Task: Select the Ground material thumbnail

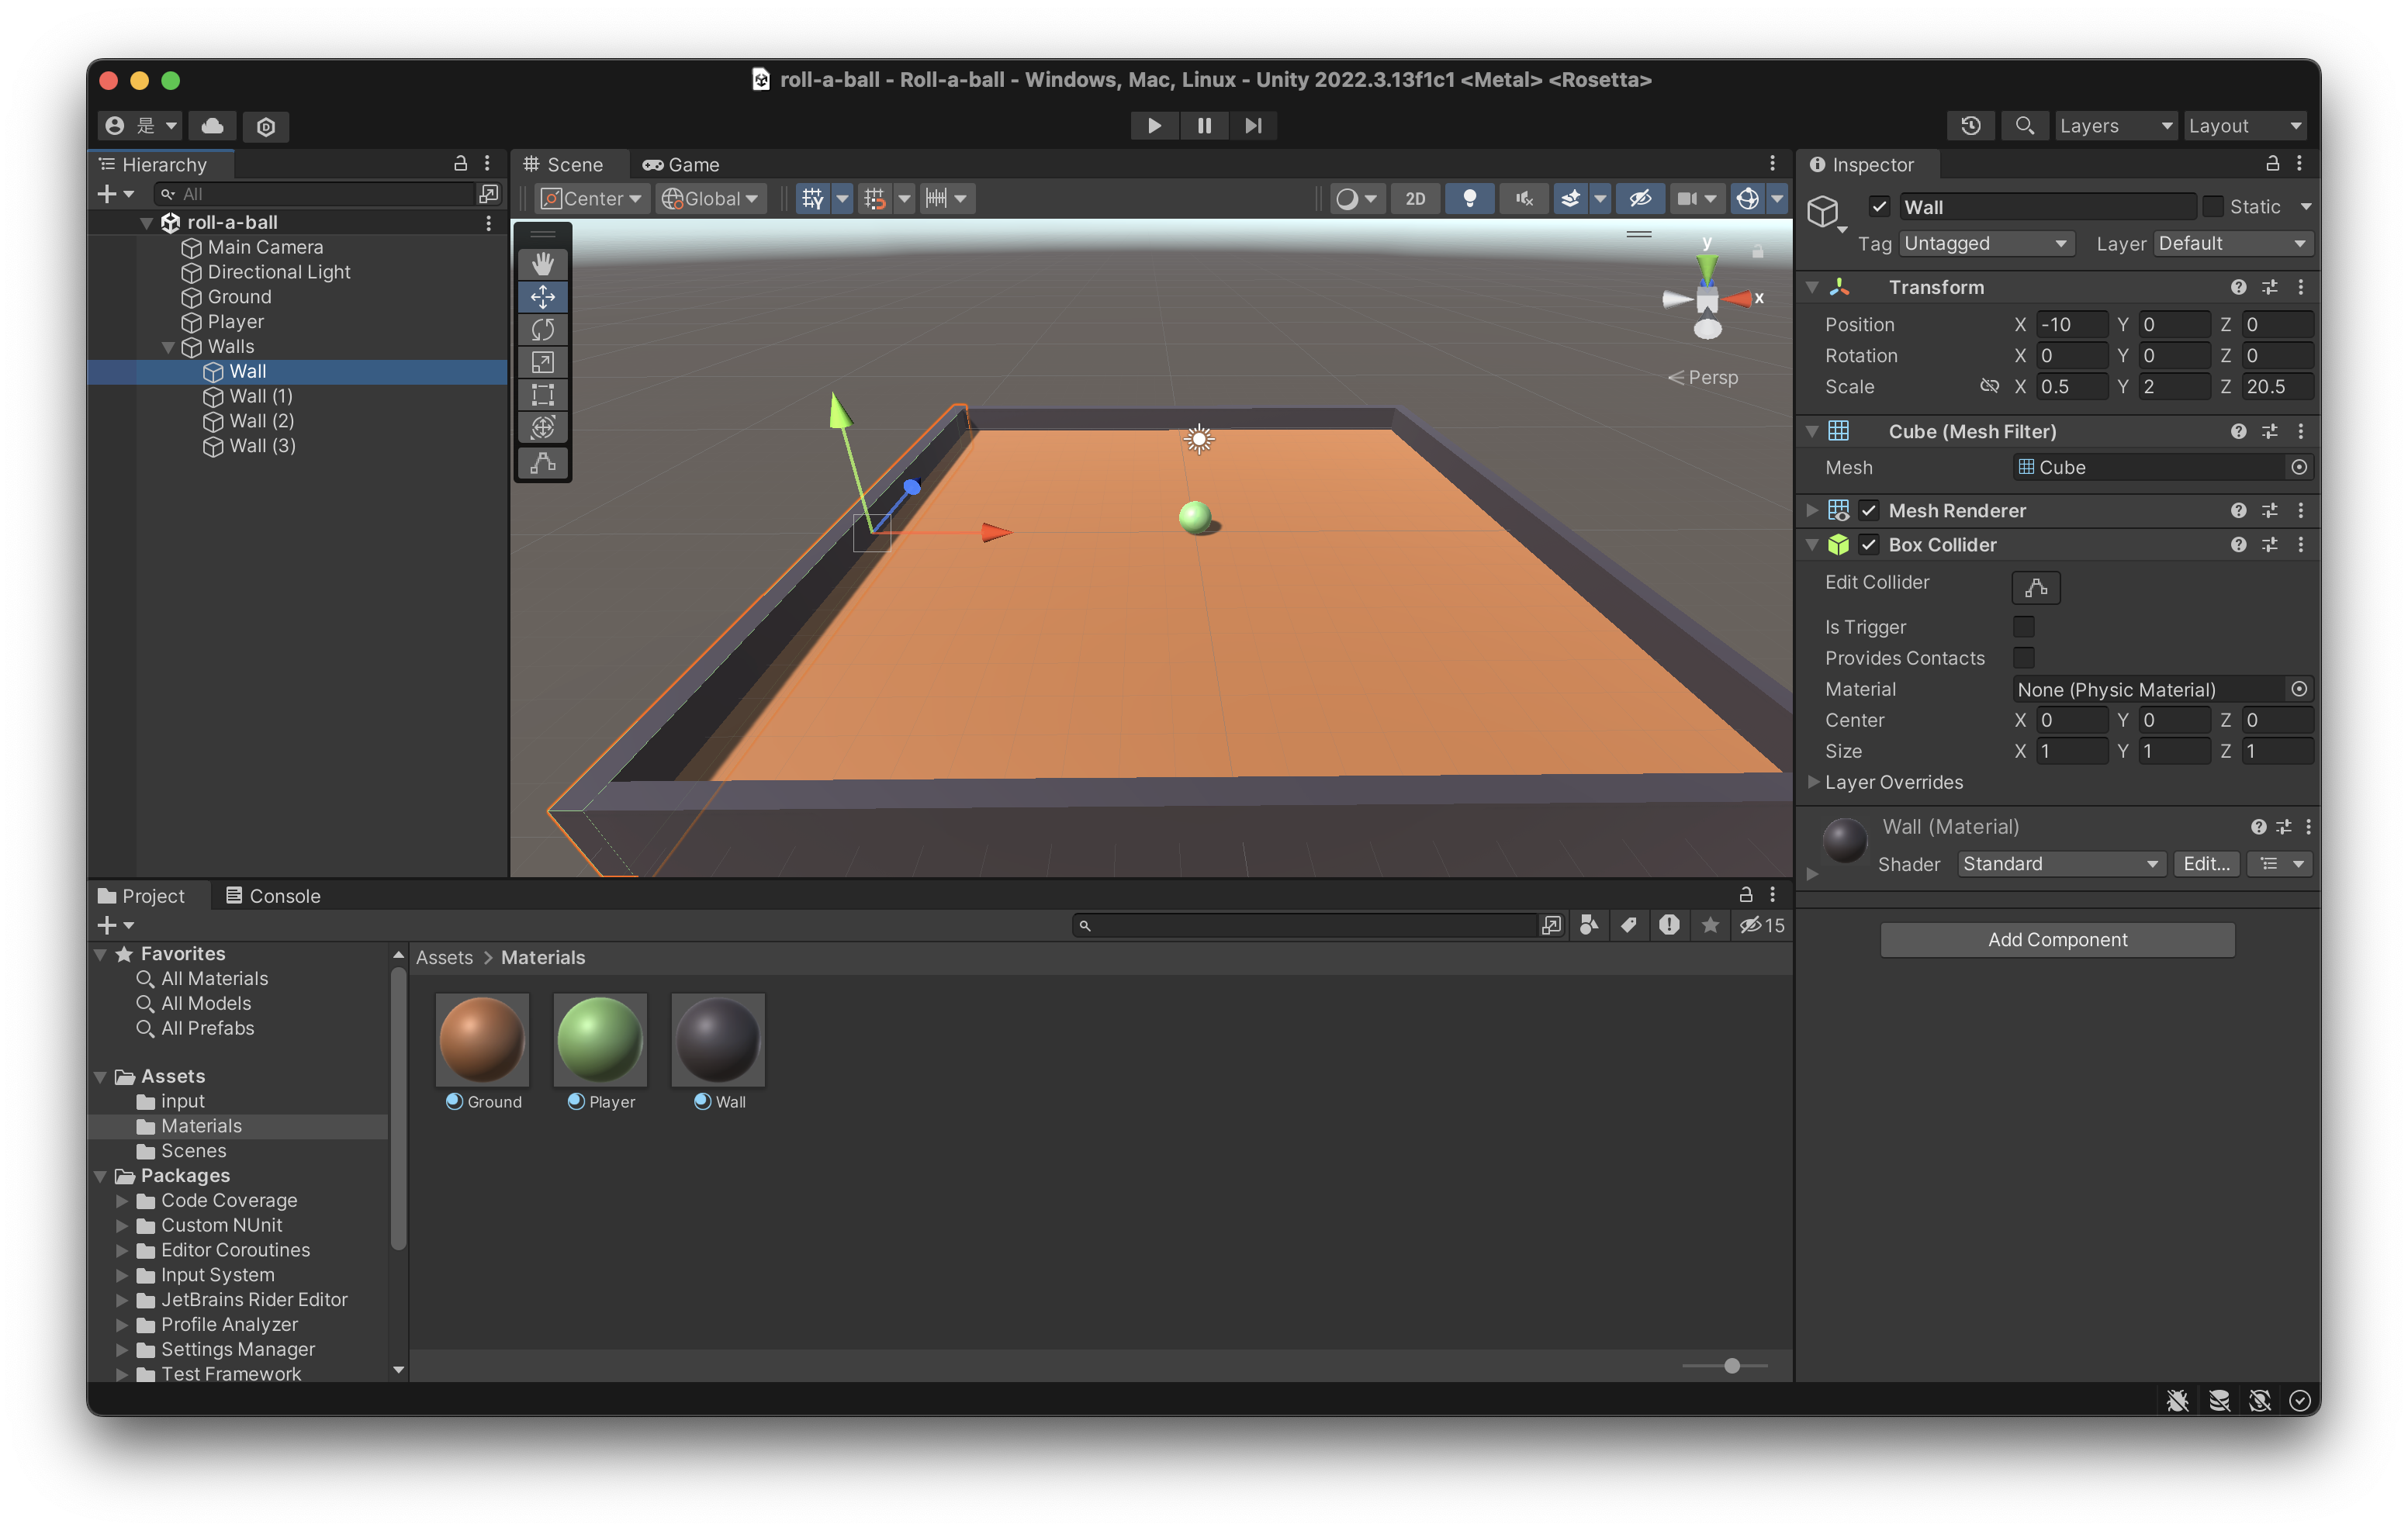Action: click(482, 1040)
